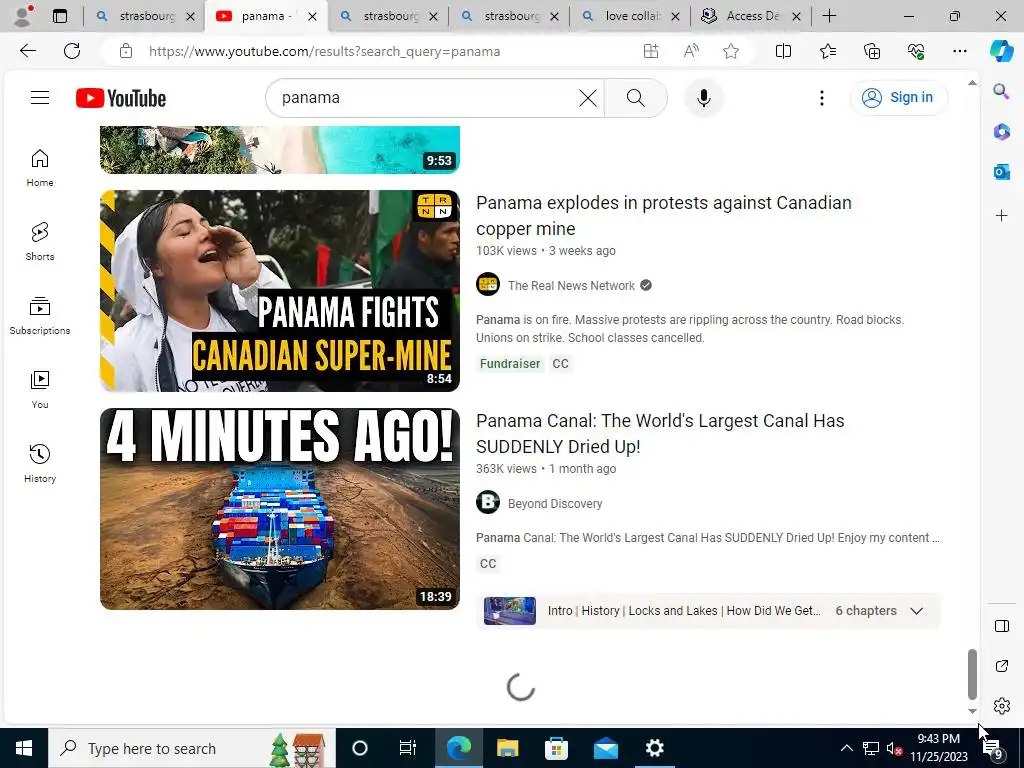Click the Fundraiser badge
Screen dimensions: 1024x768
[x=510, y=364]
